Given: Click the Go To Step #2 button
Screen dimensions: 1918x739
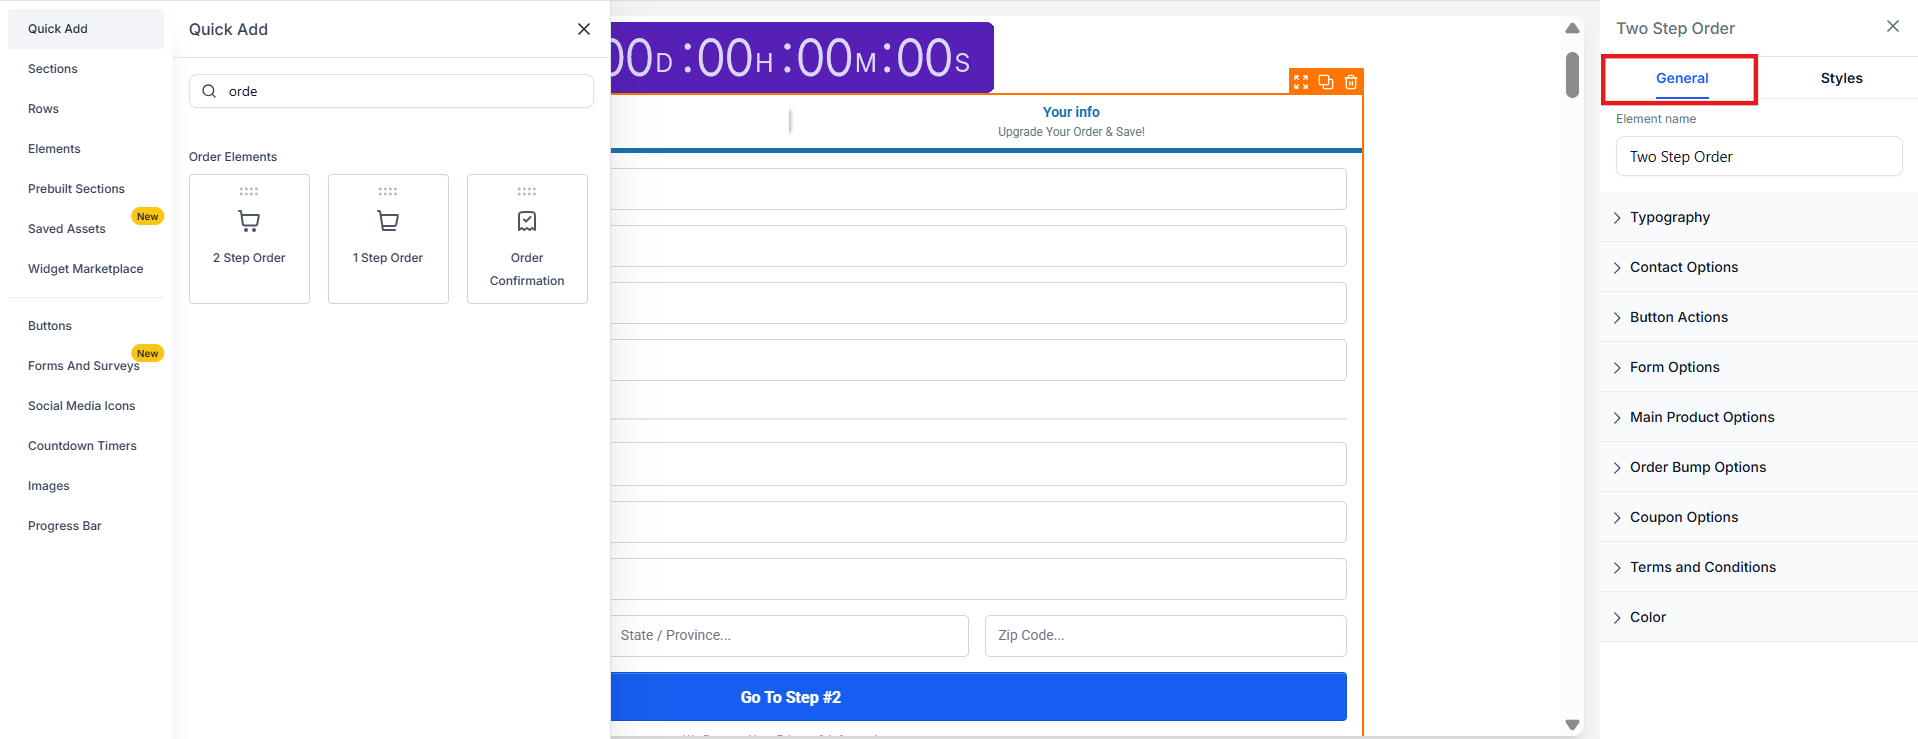Looking at the screenshot, I should [978, 697].
